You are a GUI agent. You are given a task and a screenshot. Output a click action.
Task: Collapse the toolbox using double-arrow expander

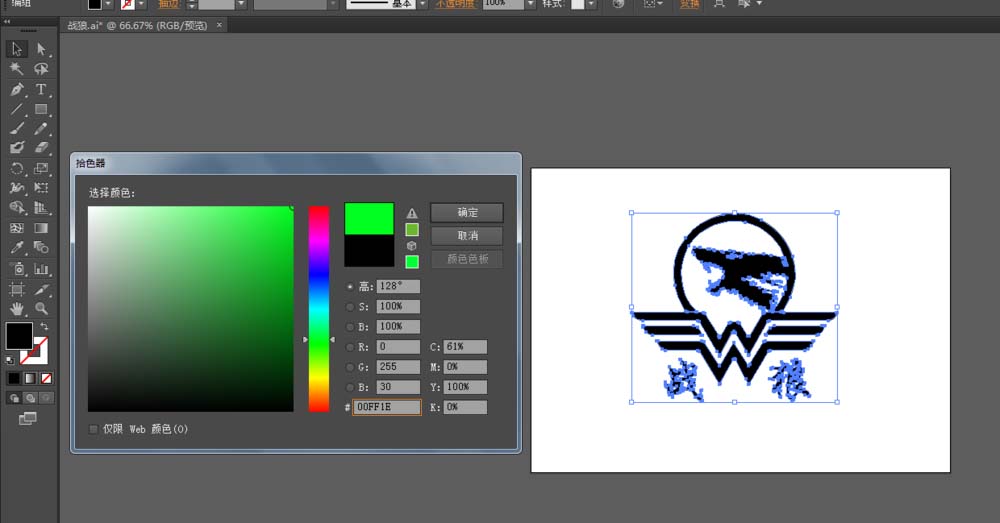[7, 21]
